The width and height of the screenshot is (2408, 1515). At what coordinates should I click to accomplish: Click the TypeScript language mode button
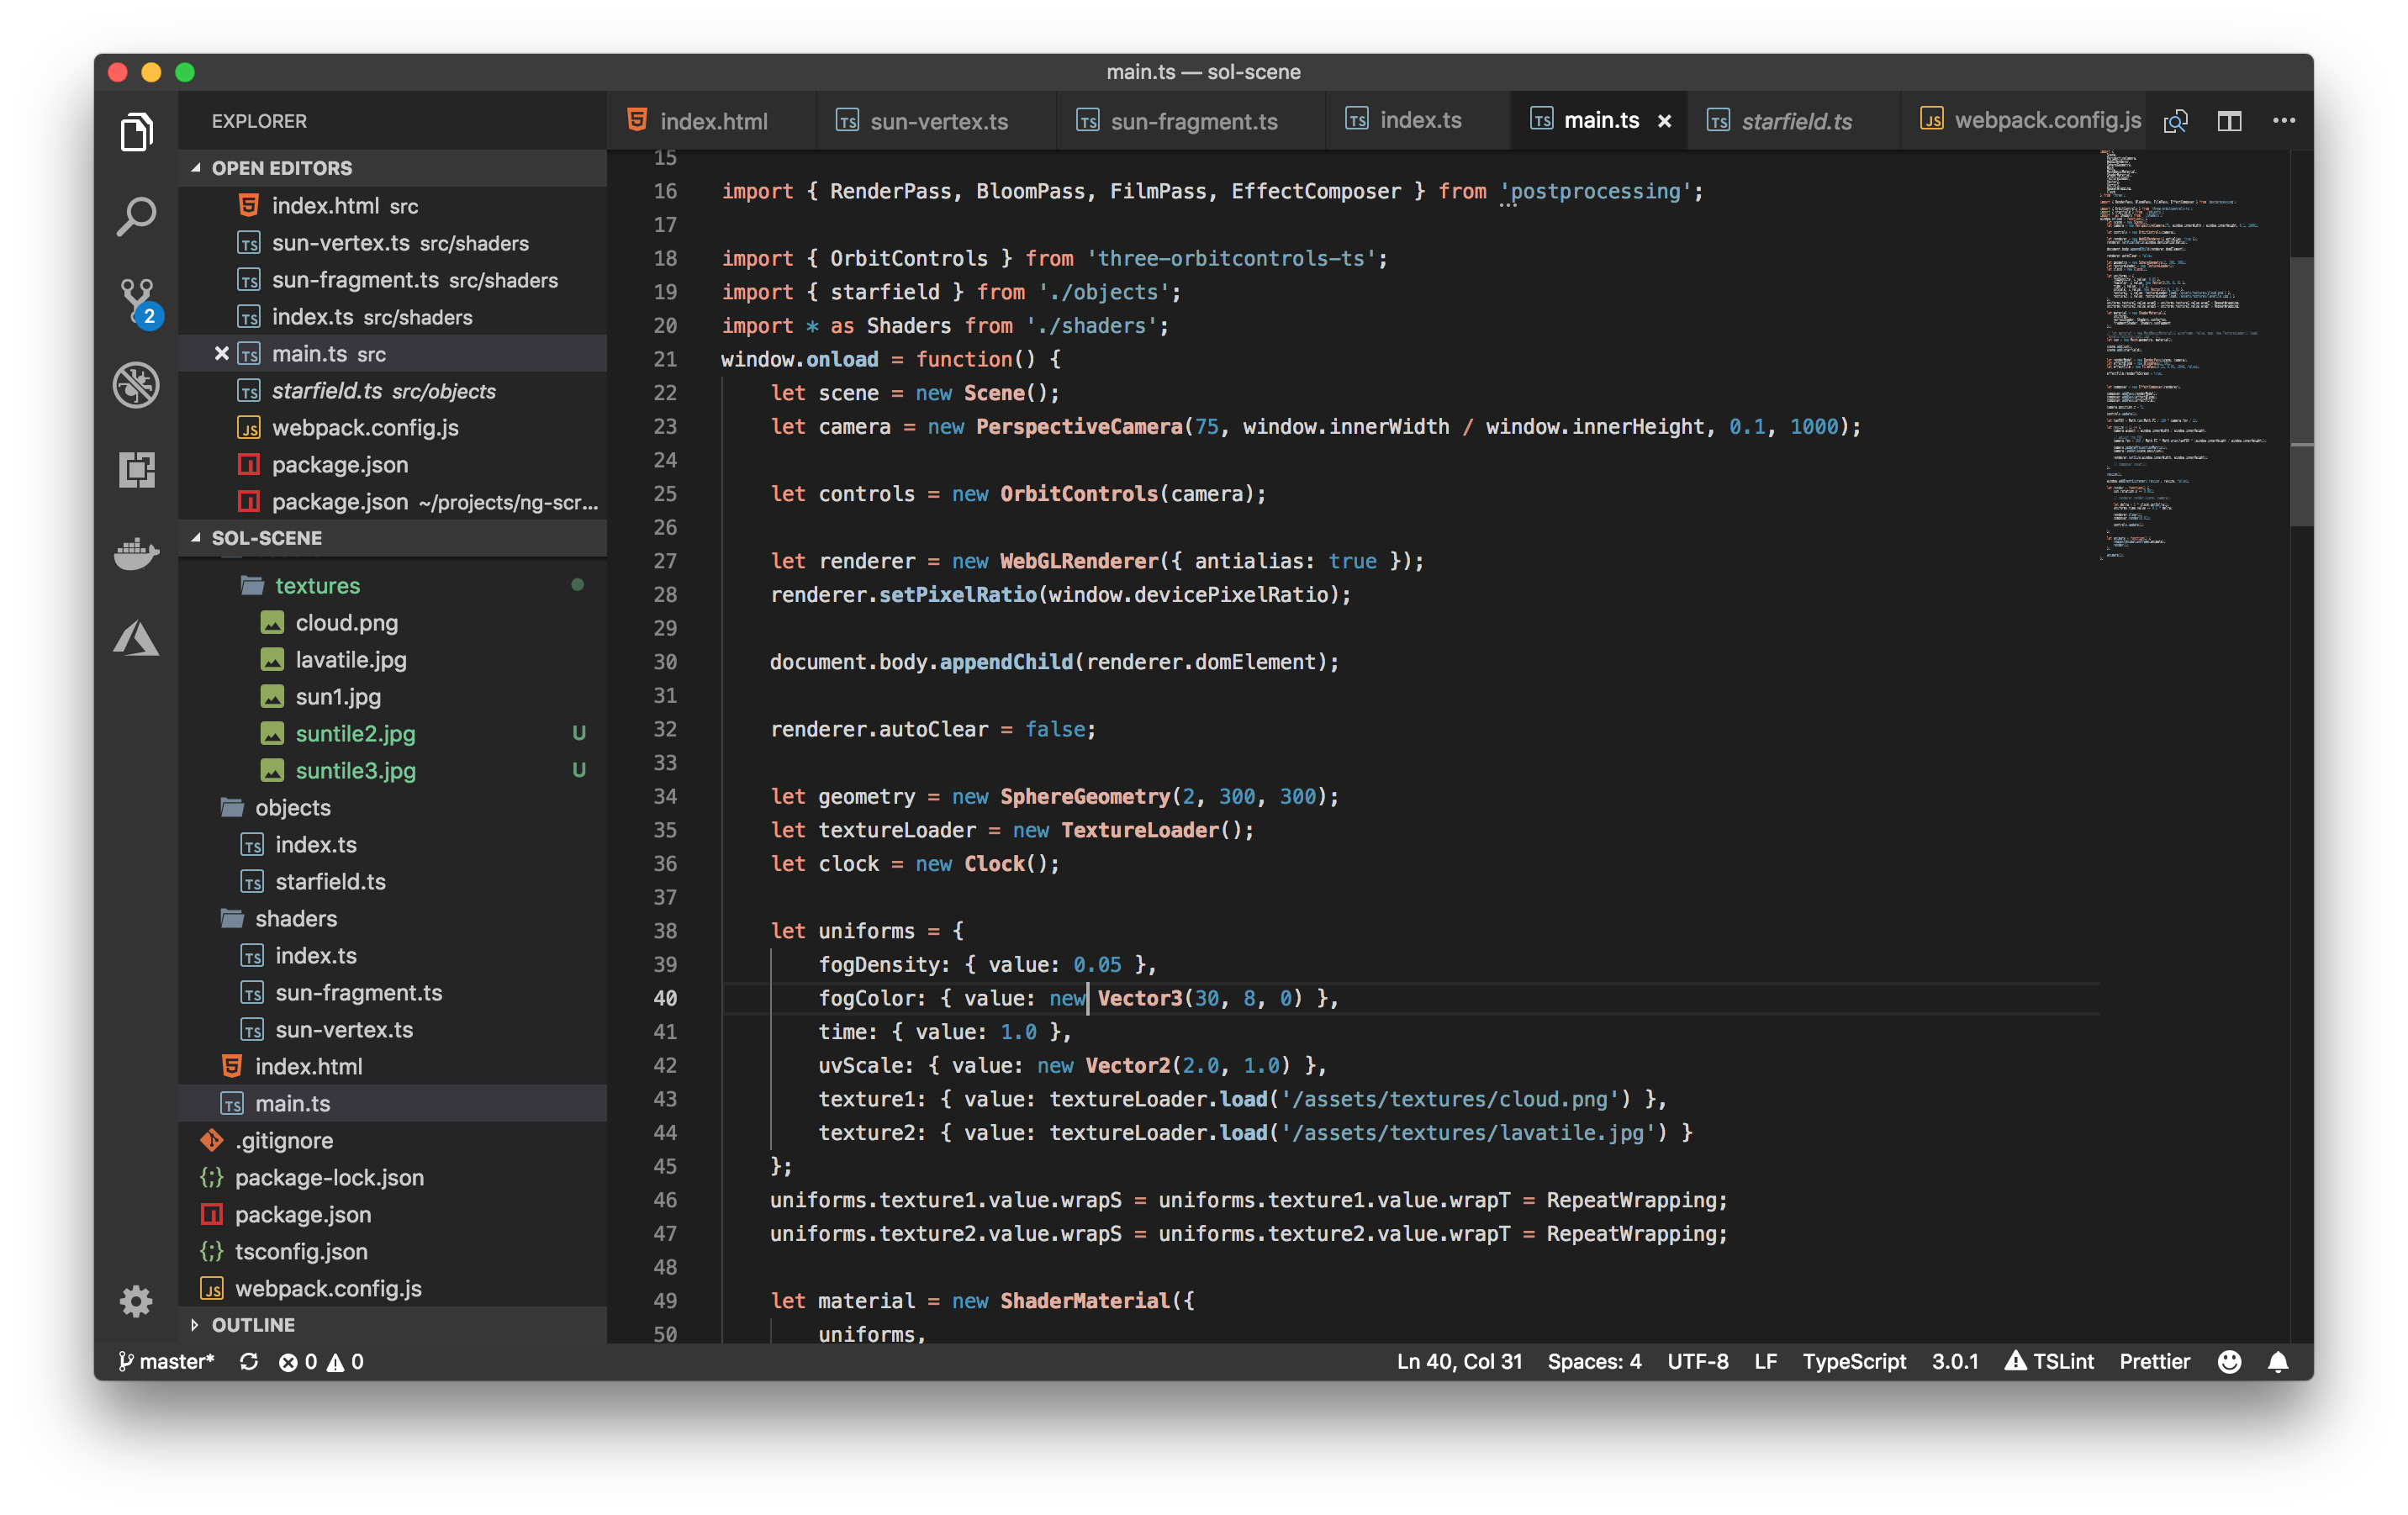(1853, 1362)
